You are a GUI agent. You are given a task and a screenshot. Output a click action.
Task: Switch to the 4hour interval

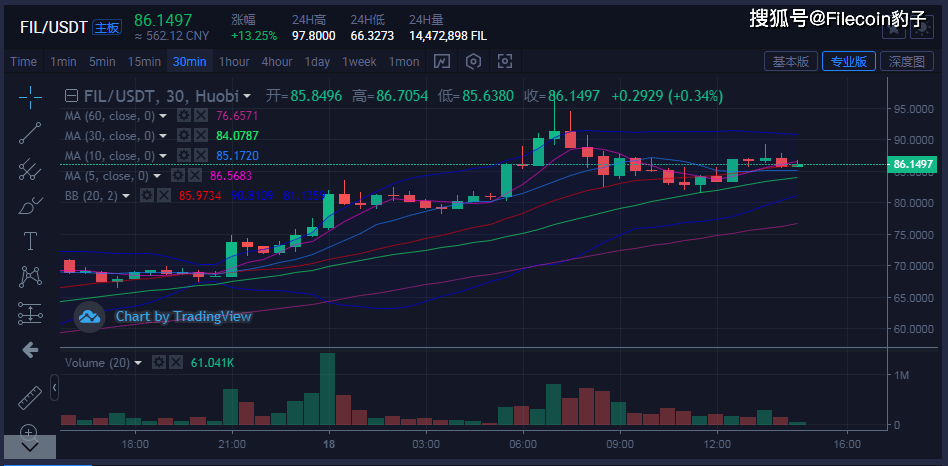coord(277,62)
